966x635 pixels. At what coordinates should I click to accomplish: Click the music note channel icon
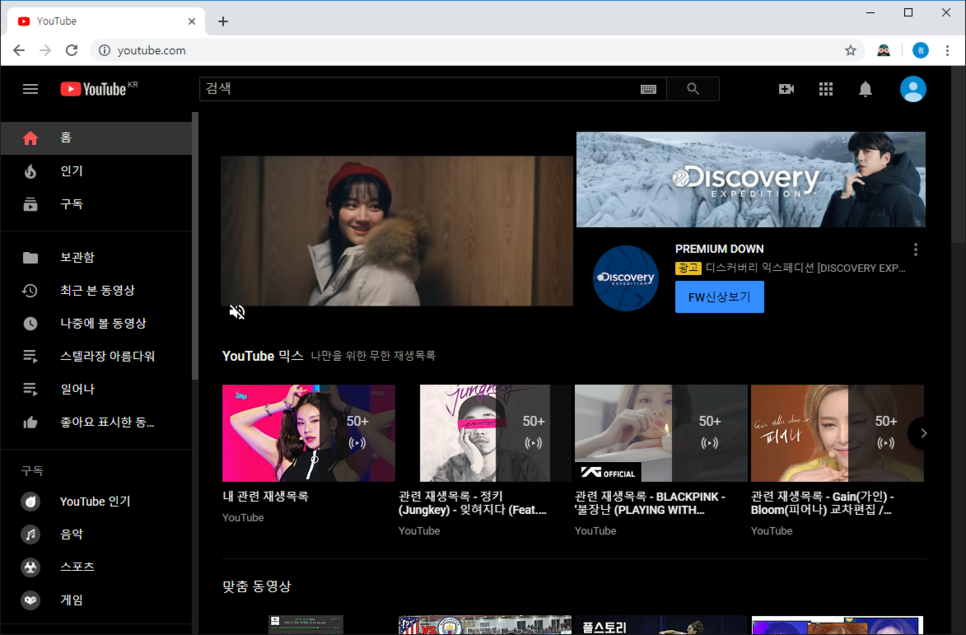30,534
